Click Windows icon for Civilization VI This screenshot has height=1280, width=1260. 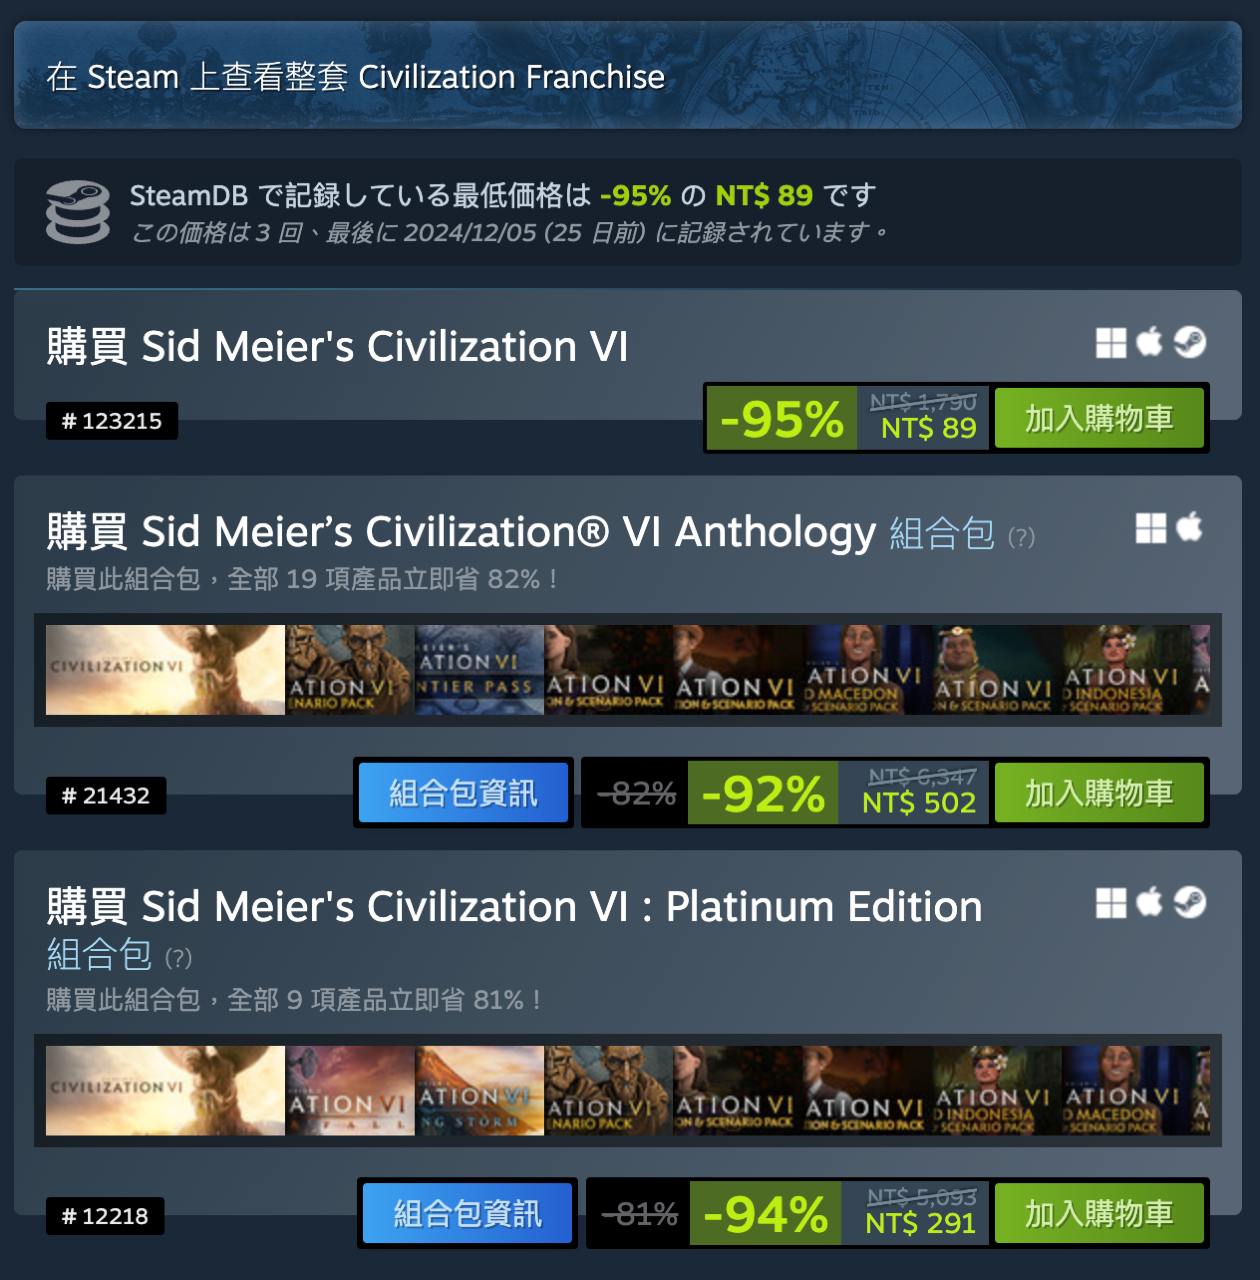[x=1111, y=343]
